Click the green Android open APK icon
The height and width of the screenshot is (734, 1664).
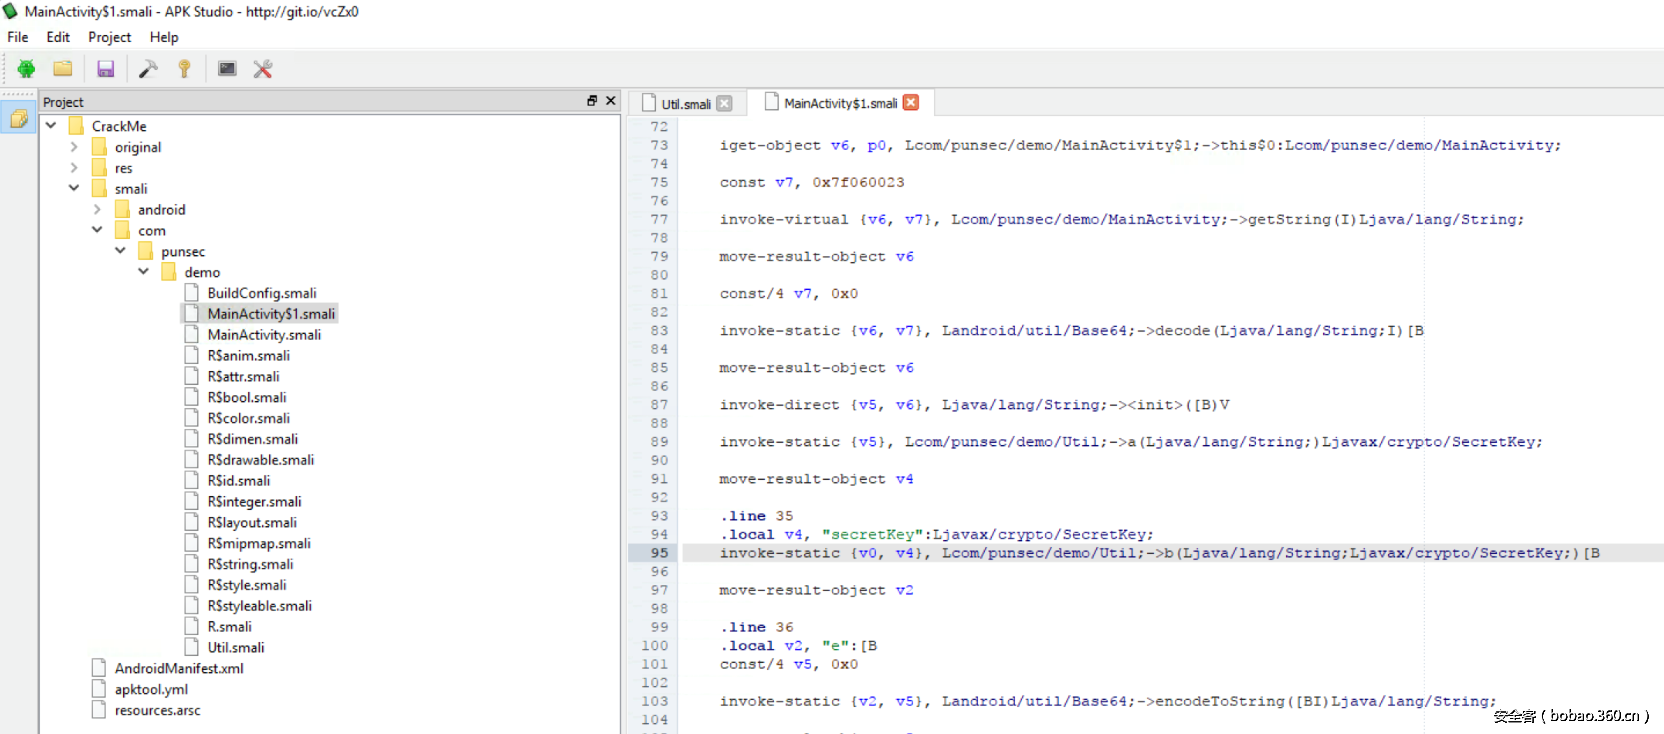(x=26, y=69)
